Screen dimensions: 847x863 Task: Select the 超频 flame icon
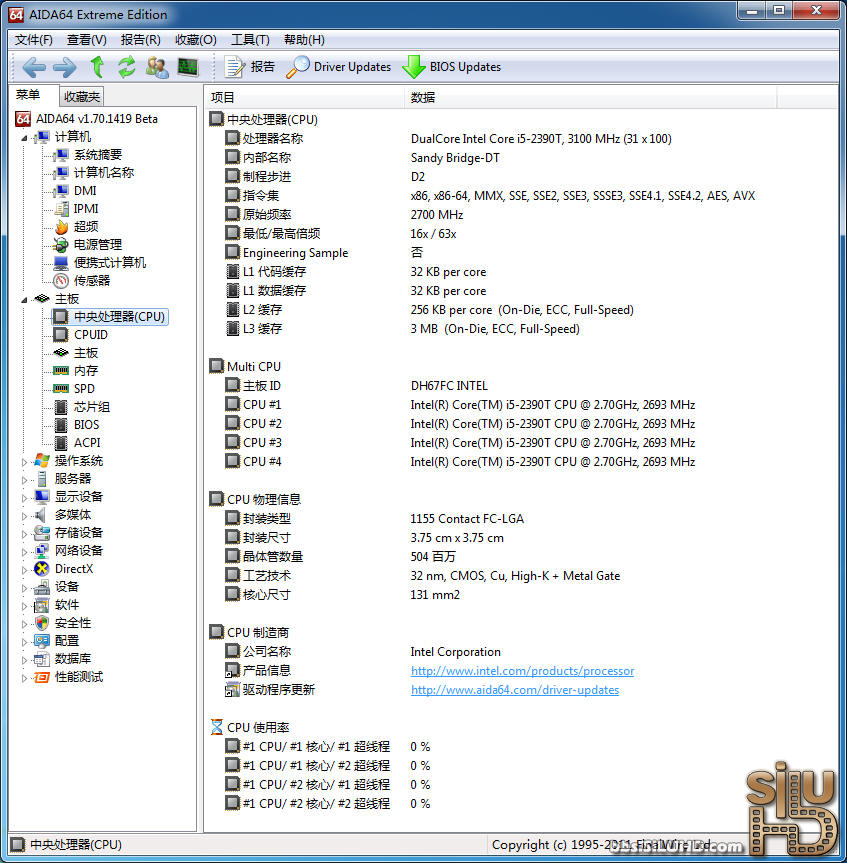click(x=61, y=227)
